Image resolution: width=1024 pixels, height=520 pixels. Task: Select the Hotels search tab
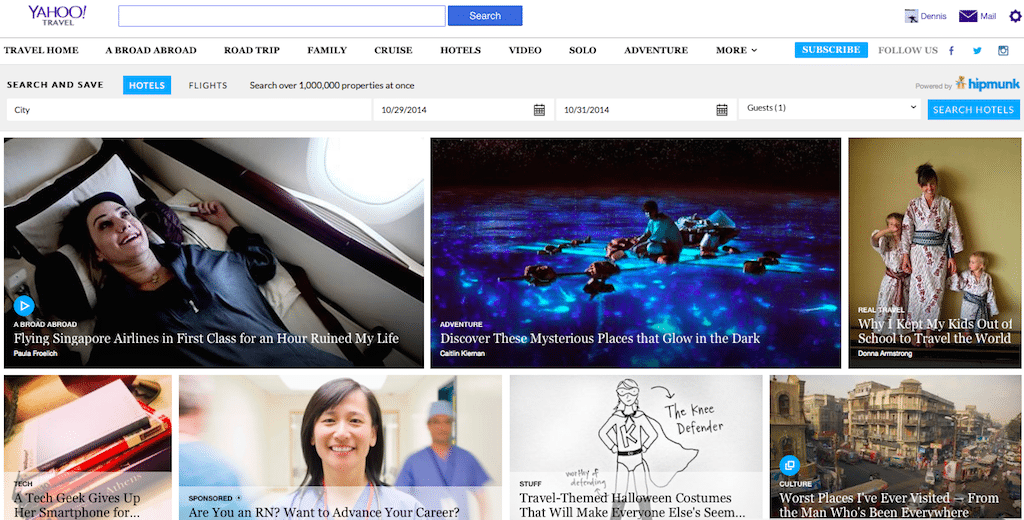147,85
